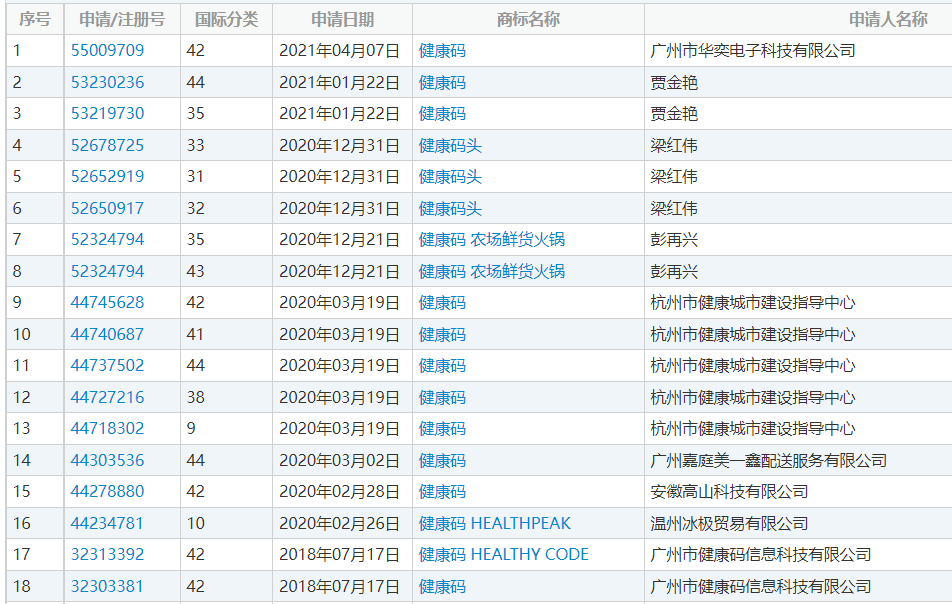The height and width of the screenshot is (604, 952).
Task: Open registration number 44303536
Action: (x=107, y=461)
